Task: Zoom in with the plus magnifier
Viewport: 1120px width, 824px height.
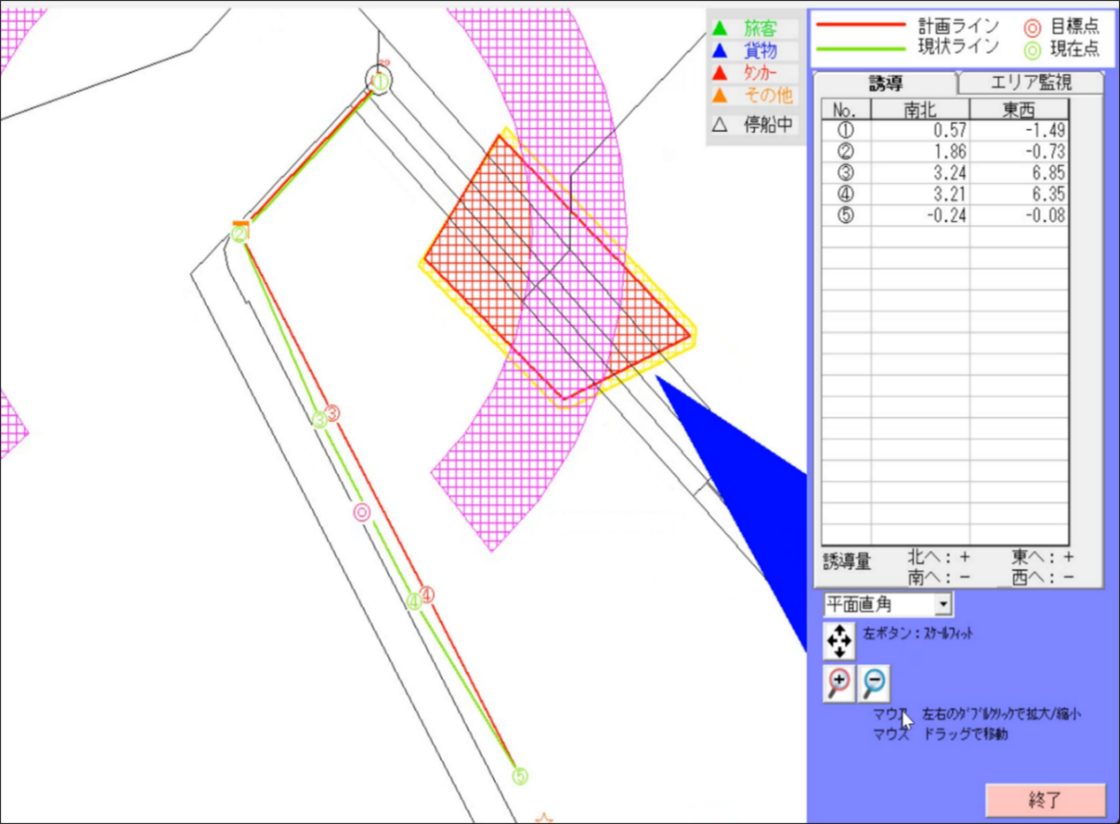Action: pos(839,683)
